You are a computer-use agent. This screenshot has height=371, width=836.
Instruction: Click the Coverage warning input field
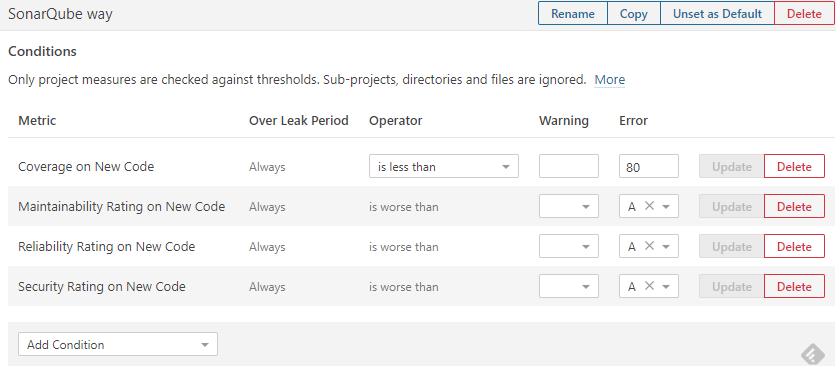pos(568,166)
